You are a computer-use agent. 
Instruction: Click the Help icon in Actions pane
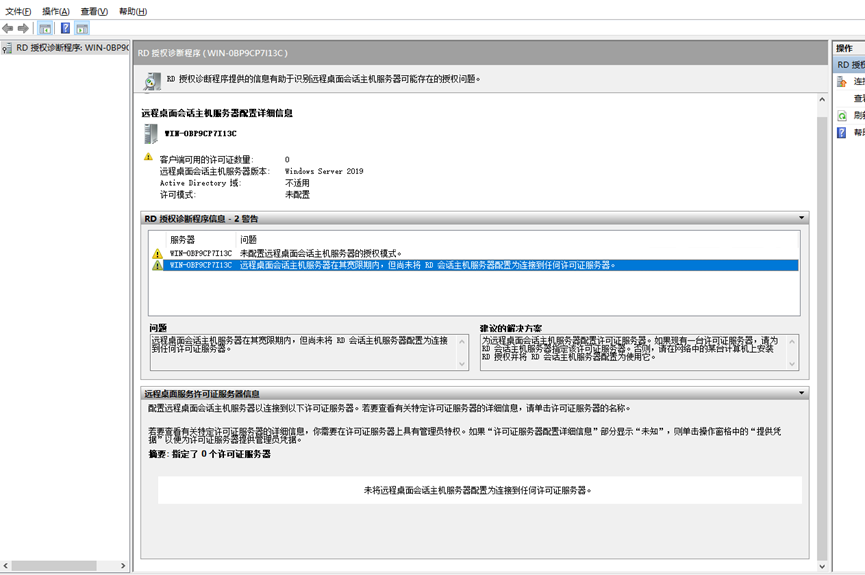[x=842, y=133]
